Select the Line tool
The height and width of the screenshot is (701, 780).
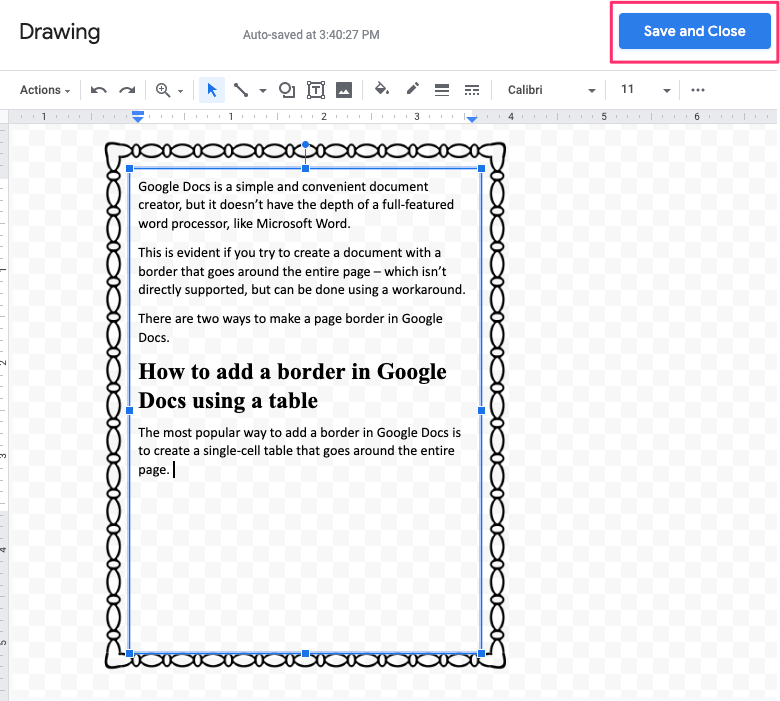pyautogui.click(x=241, y=90)
